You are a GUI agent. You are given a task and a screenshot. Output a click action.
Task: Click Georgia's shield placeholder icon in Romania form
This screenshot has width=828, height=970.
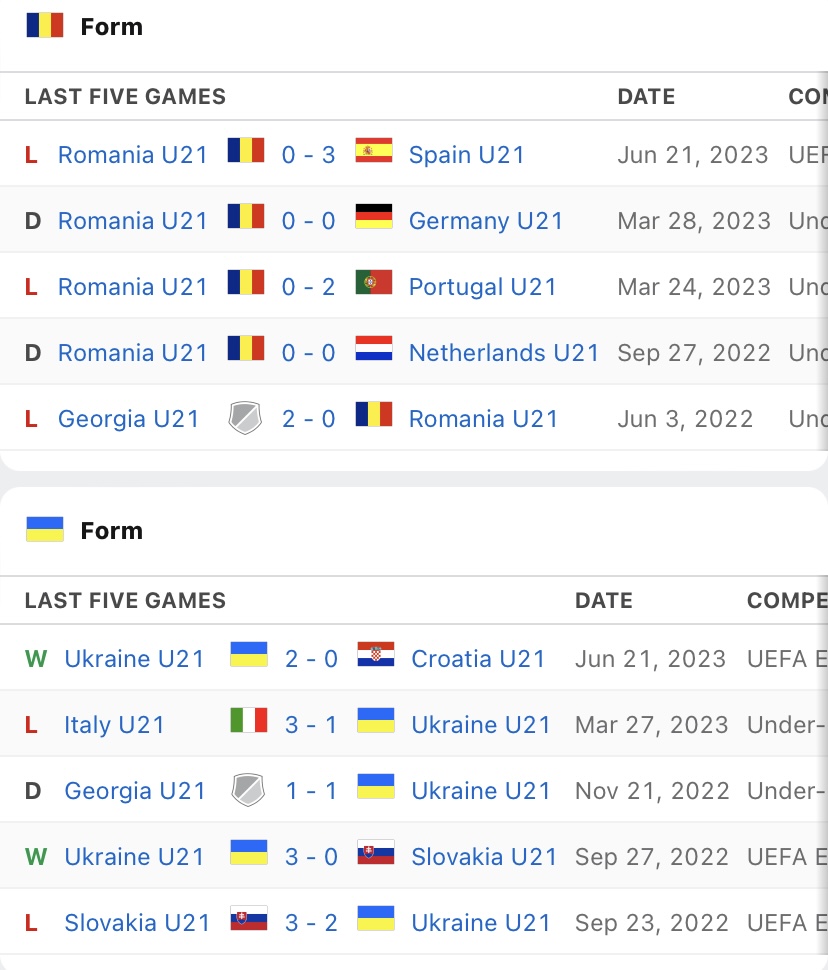click(x=246, y=418)
